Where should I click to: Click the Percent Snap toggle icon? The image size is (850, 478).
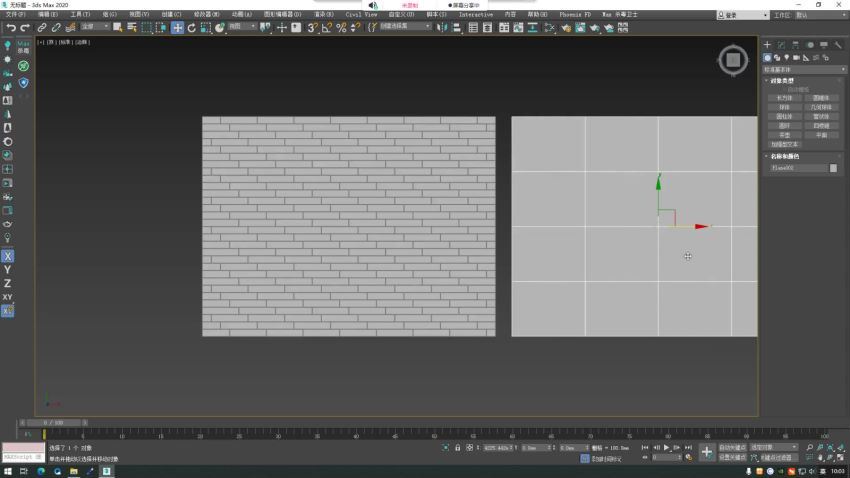coord(341,28)
